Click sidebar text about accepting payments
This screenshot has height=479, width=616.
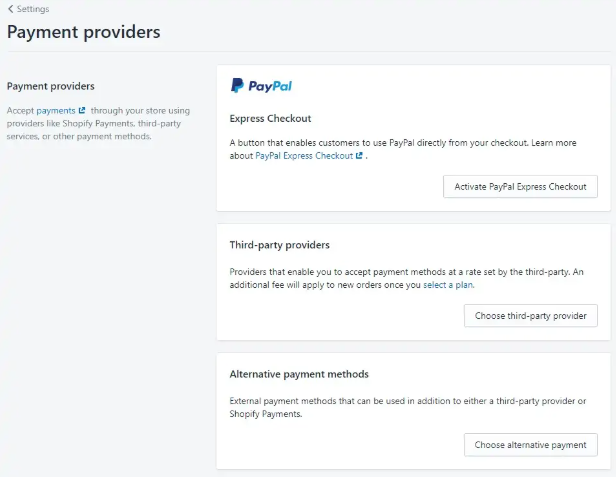[98, 123]
